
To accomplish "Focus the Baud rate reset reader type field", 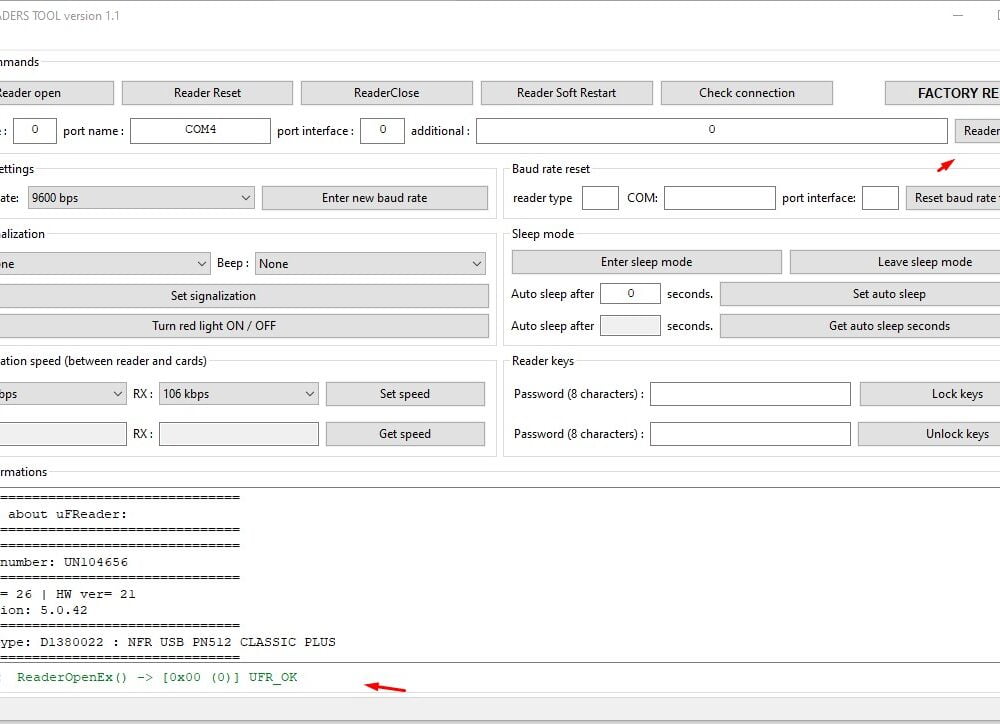I will click(x=600, y=198).
